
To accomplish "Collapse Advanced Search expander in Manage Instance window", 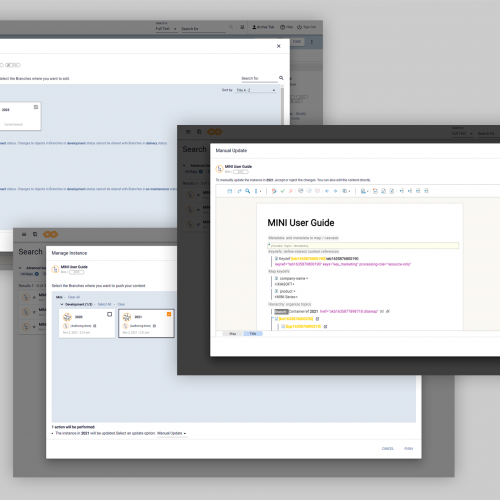I will click(x=20, y=268).
